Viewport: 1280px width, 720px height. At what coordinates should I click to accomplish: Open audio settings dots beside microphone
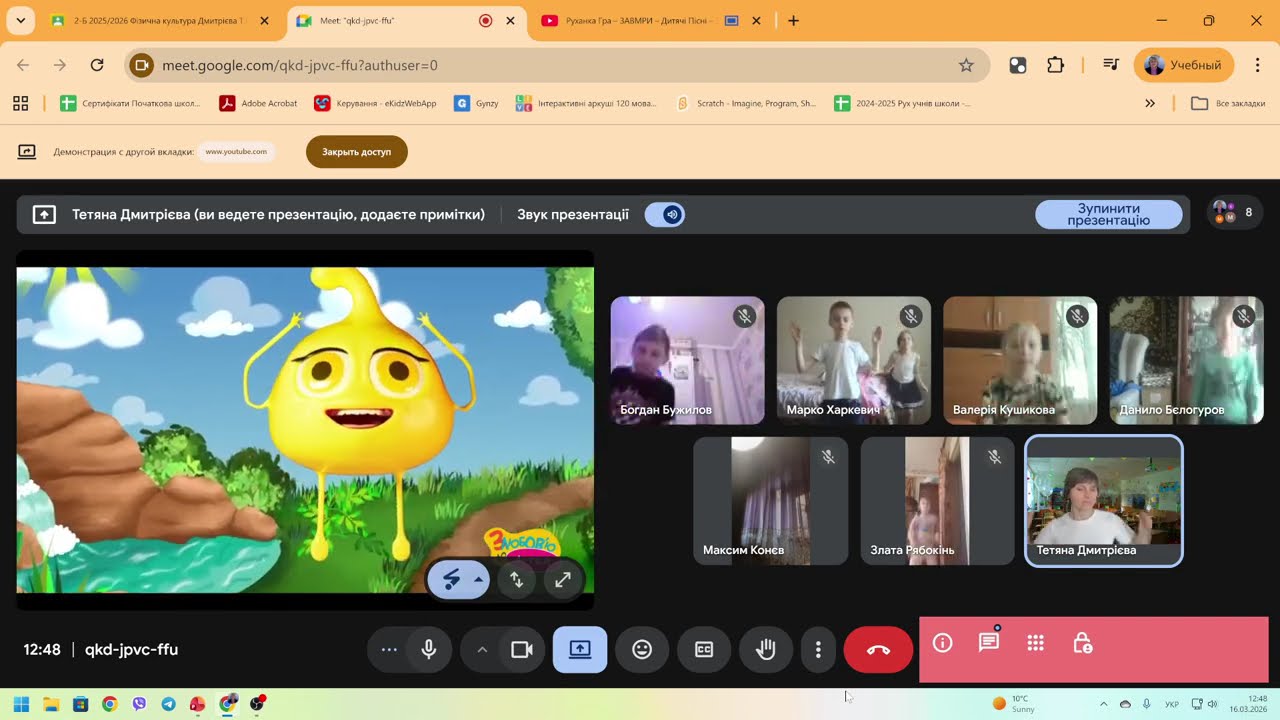[x=389, y=650]
